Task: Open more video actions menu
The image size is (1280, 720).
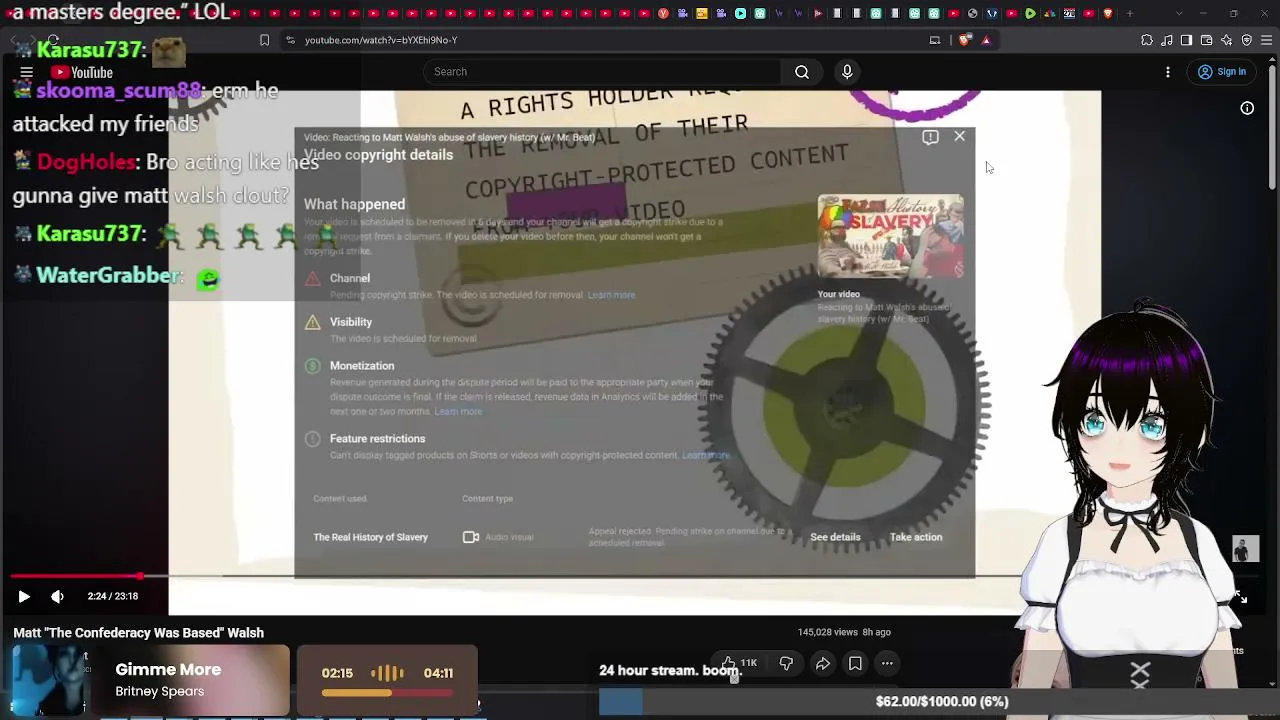Action: coord(887,663)
